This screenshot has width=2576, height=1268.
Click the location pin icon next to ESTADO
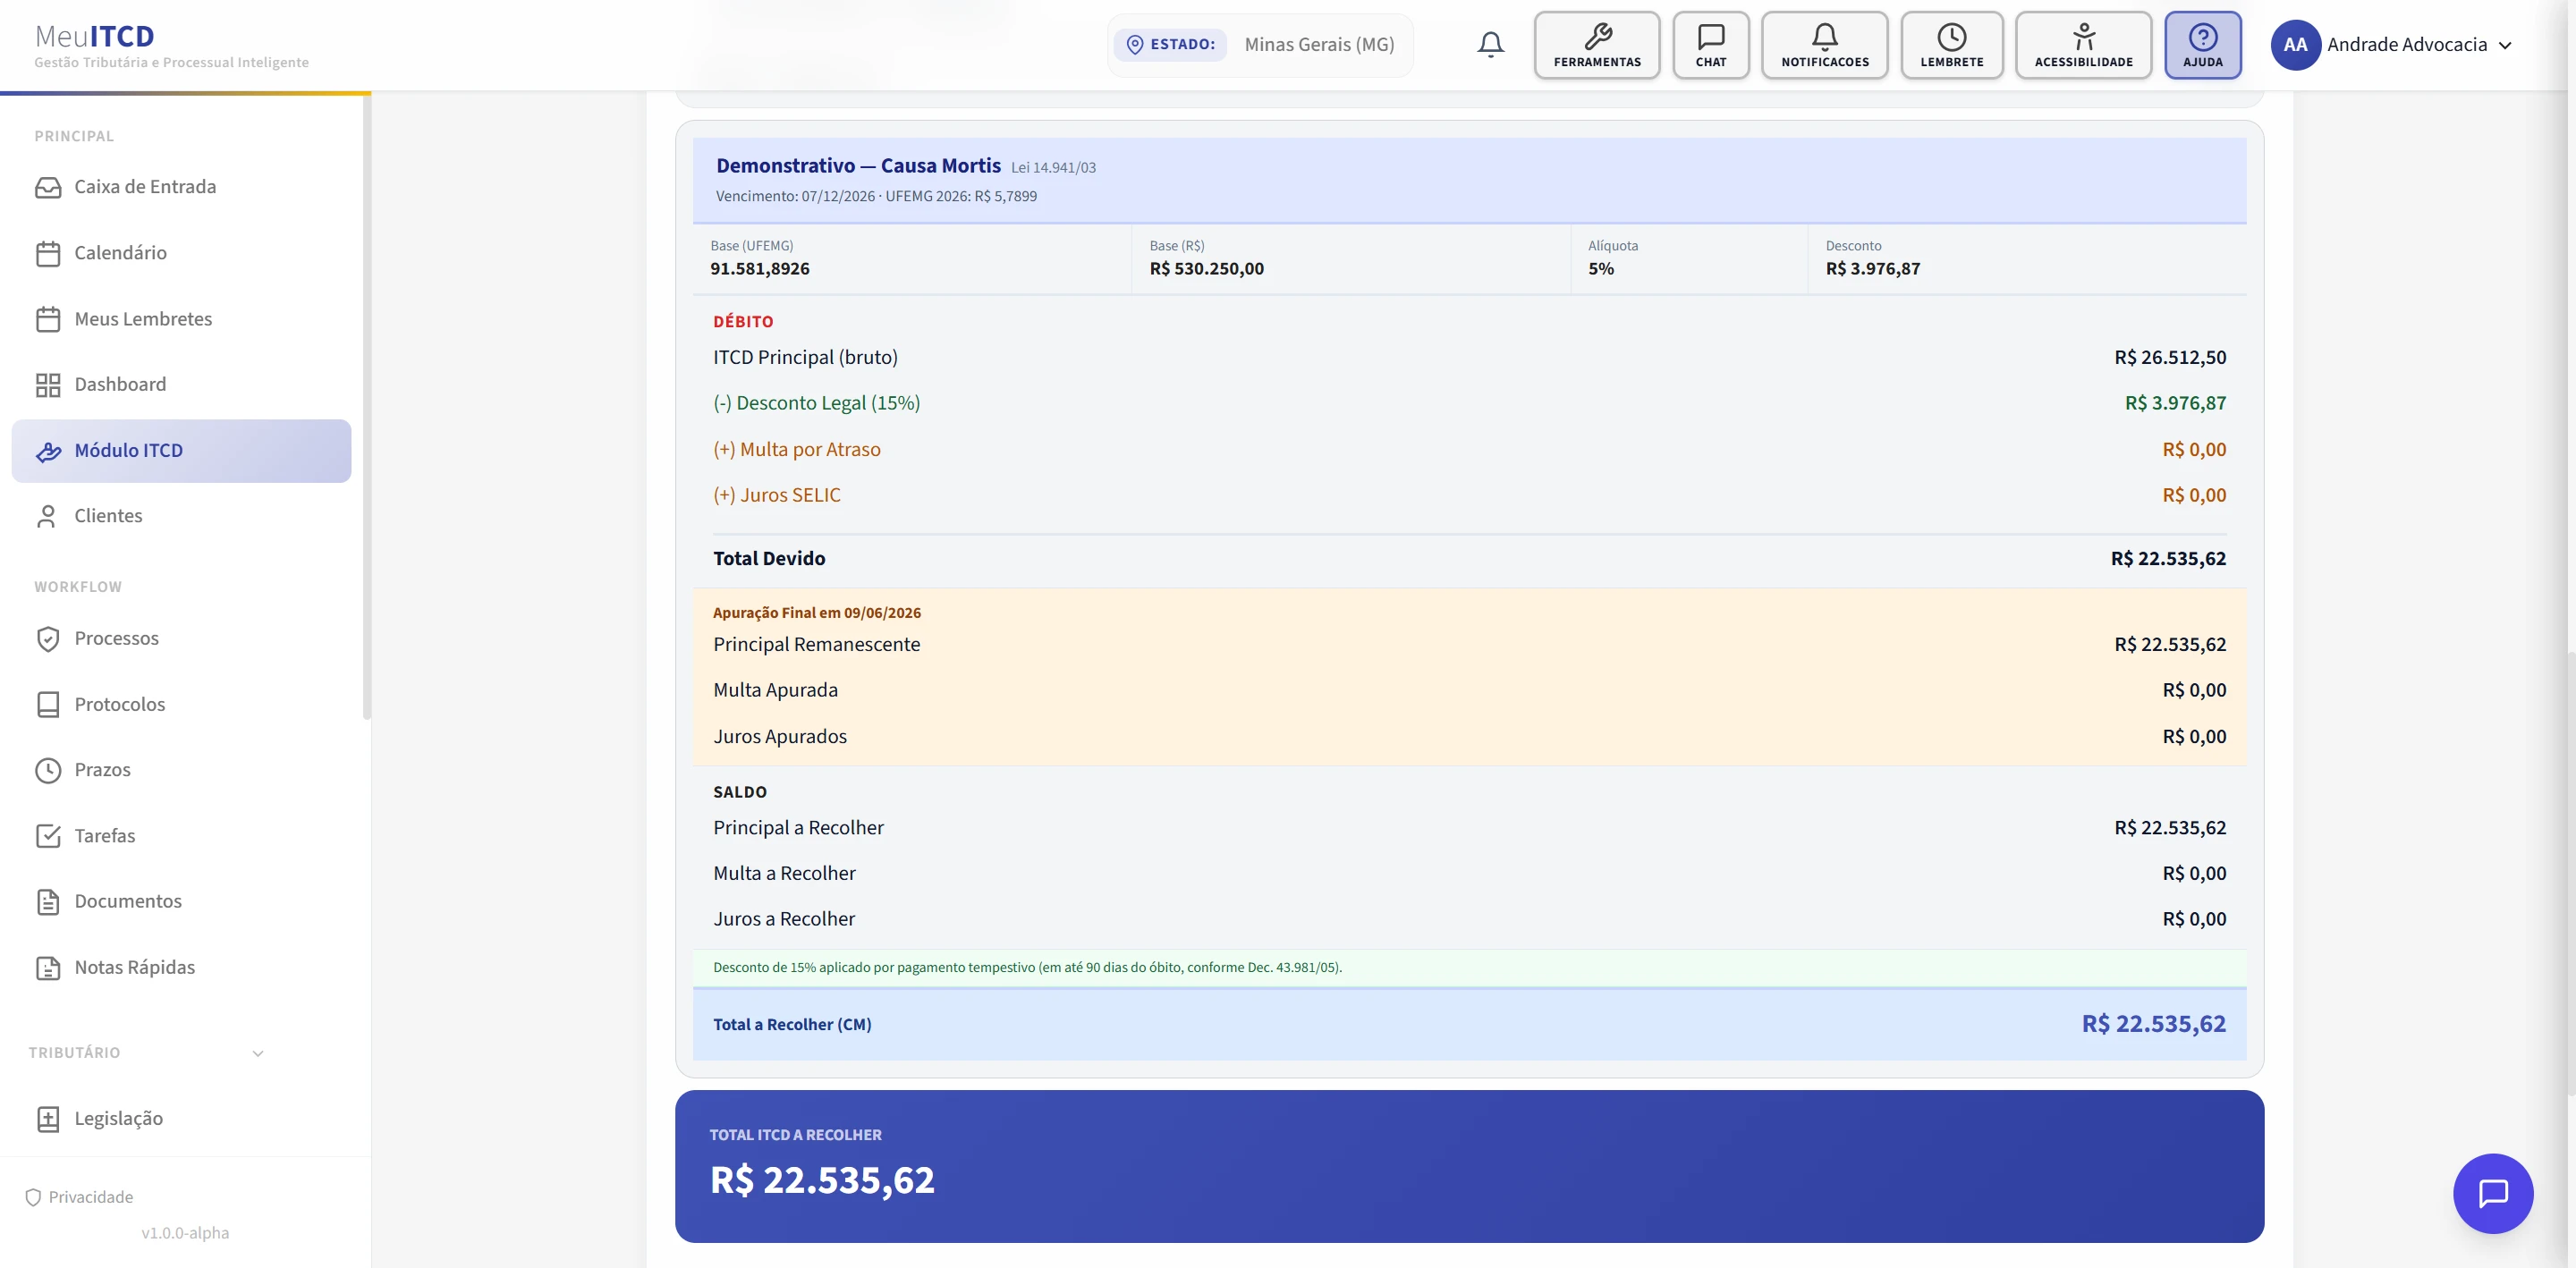click(1135, 45)
